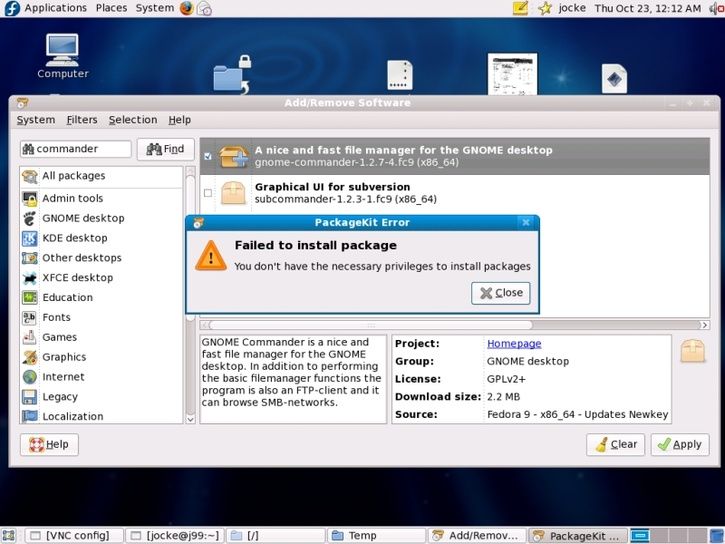Select KDE desktop category icon

(30, 238)
